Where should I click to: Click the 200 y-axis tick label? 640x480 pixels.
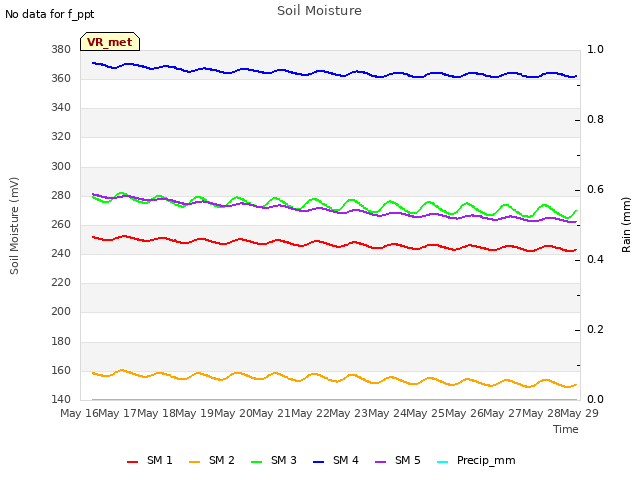tap(61, 312)
